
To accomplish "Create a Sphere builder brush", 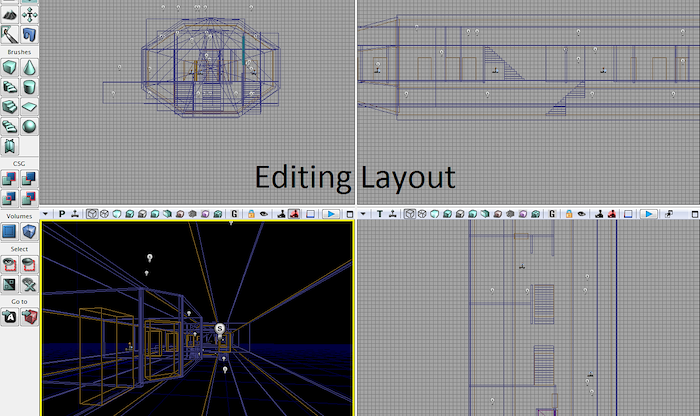I will click(x=29, y=126).
